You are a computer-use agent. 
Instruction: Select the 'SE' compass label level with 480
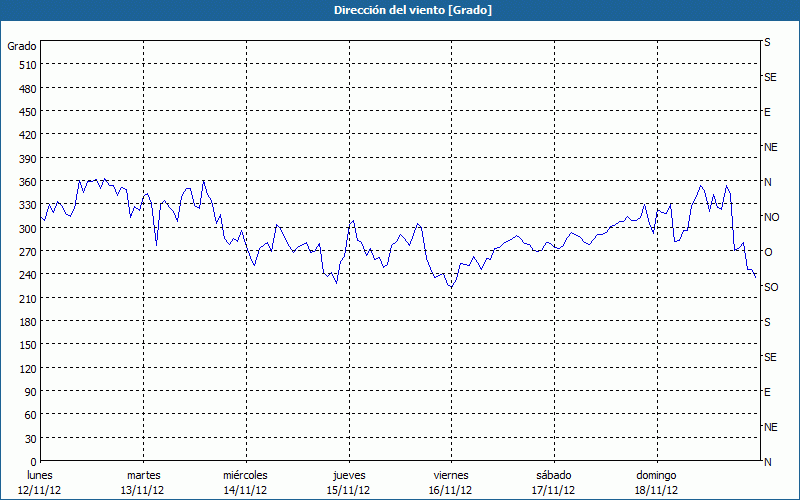770,77
